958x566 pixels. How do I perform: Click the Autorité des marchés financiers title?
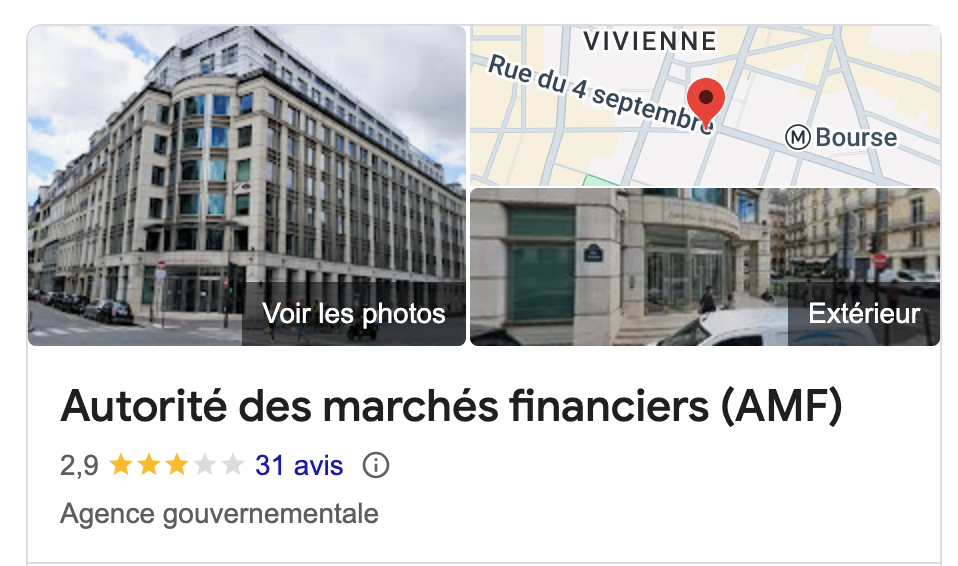pos(452,406)
